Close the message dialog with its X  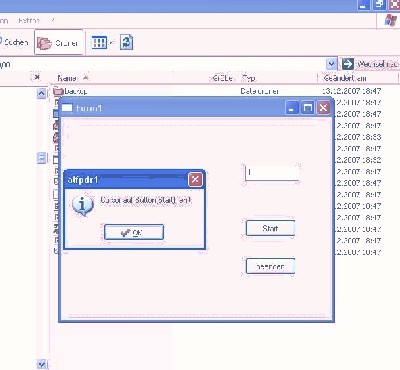tap(195, 179)
